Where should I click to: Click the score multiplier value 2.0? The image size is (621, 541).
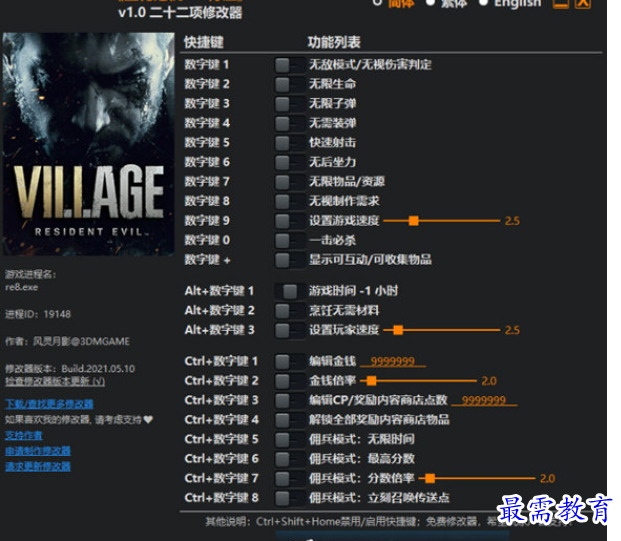pos(547,479)
